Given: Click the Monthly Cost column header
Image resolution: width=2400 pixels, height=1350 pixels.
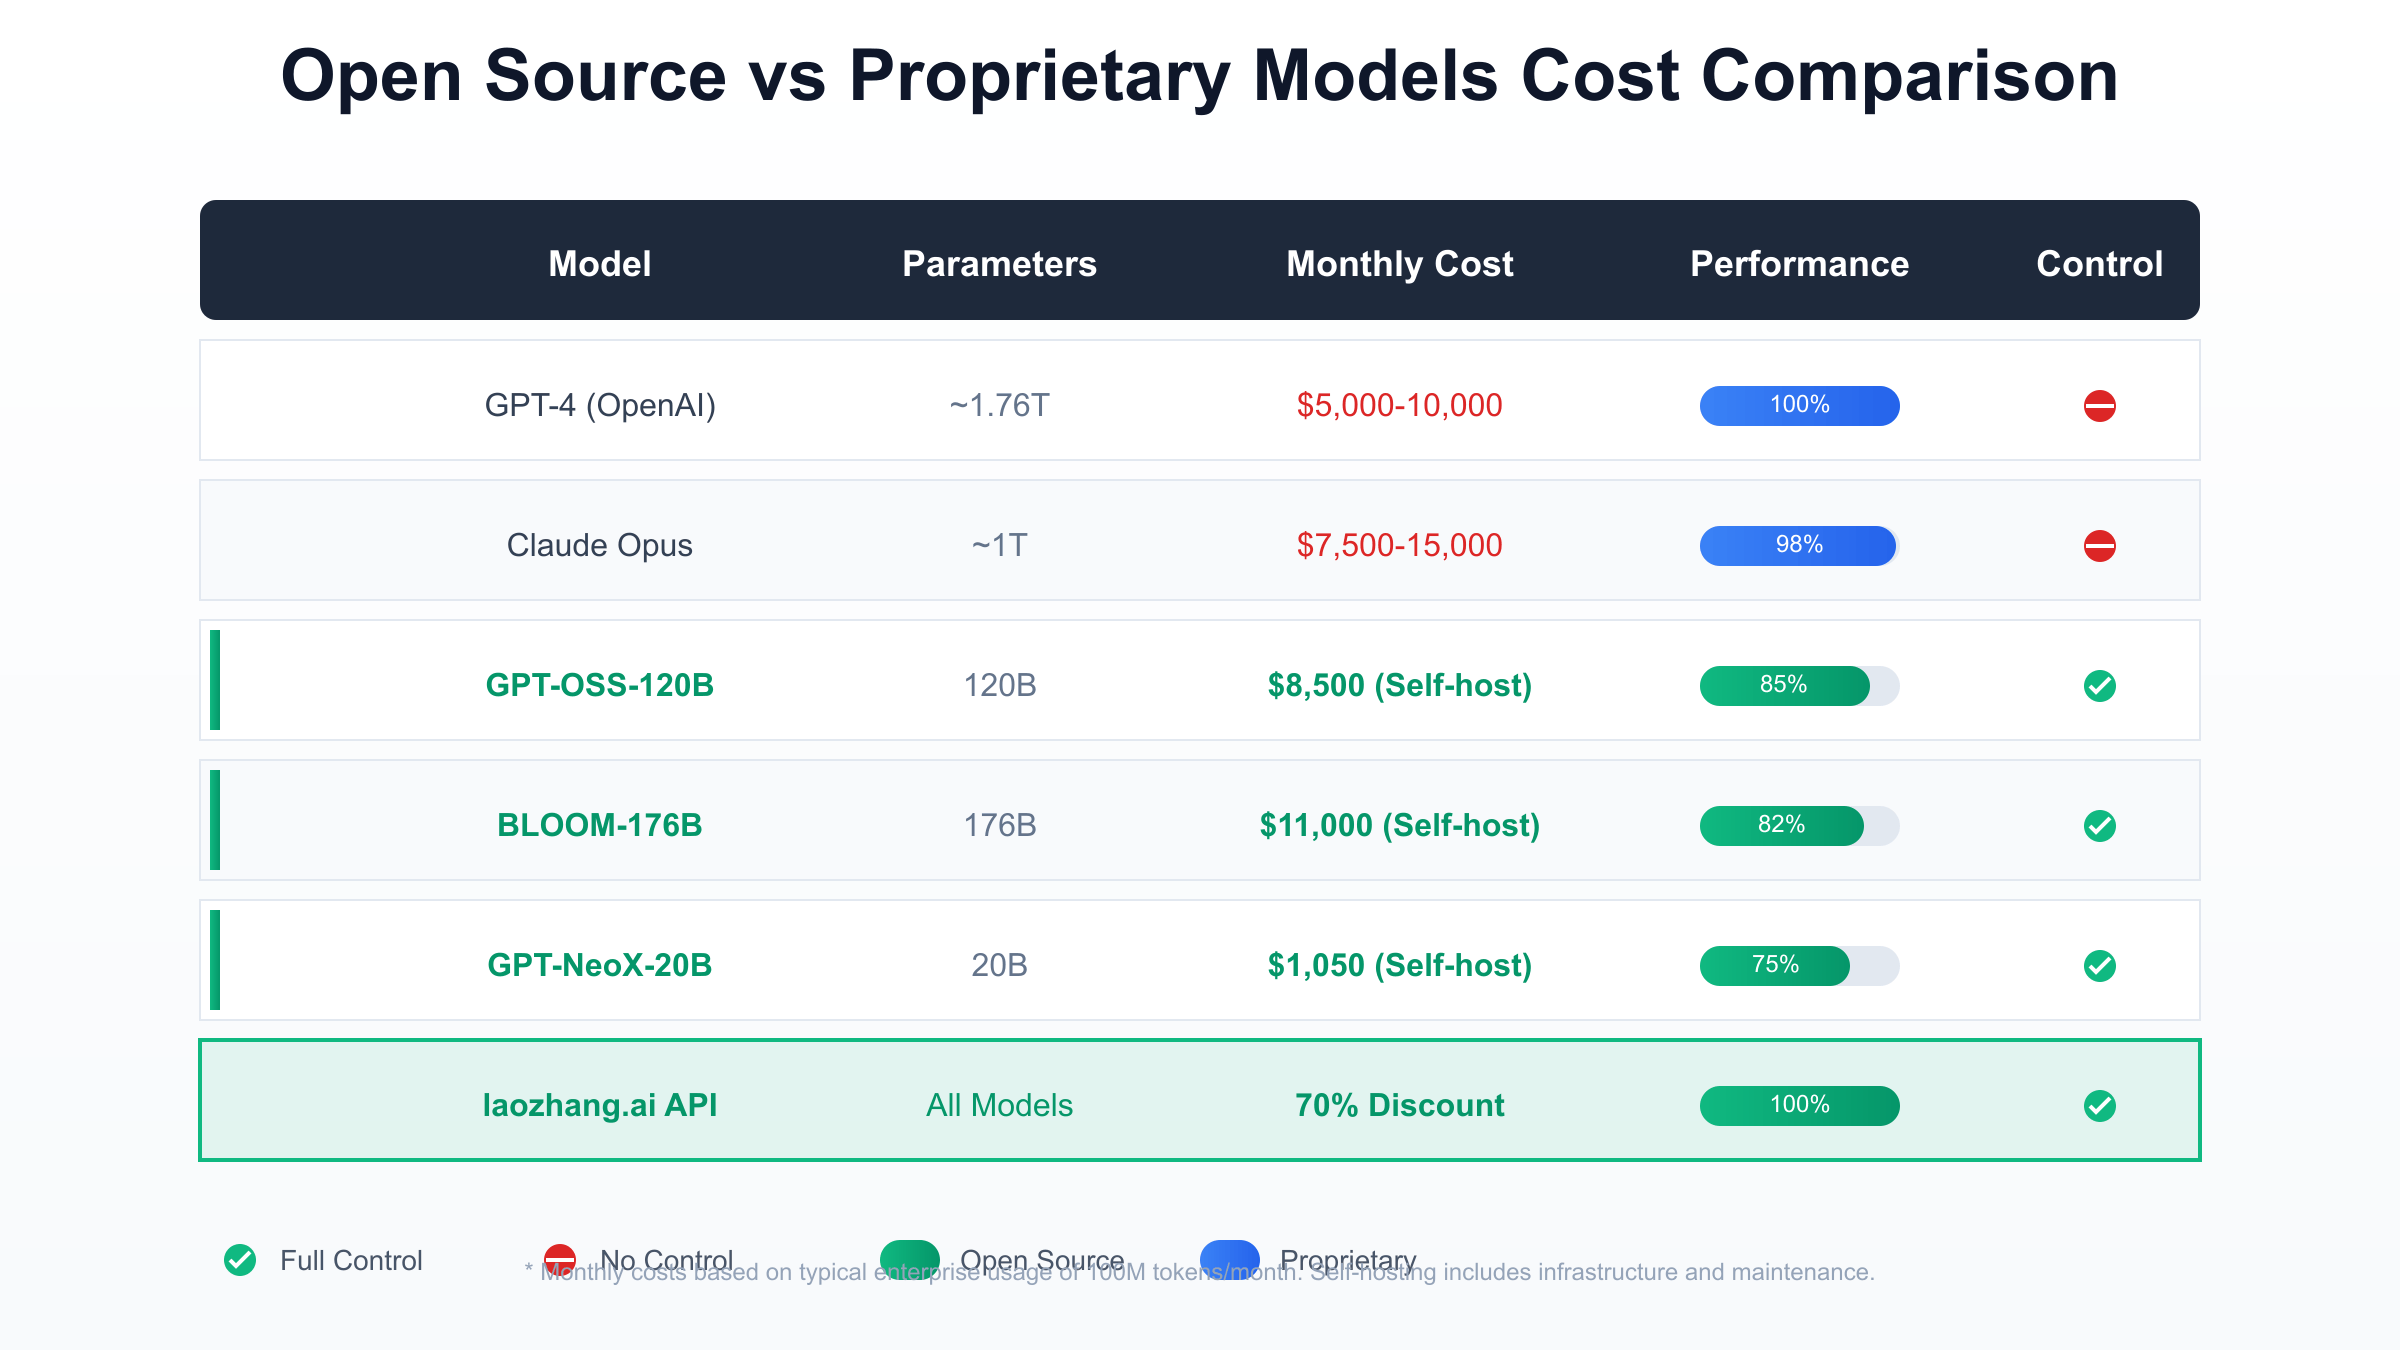Looking at the screenshot, I should pyautogui.click(x=1400, y=264).
